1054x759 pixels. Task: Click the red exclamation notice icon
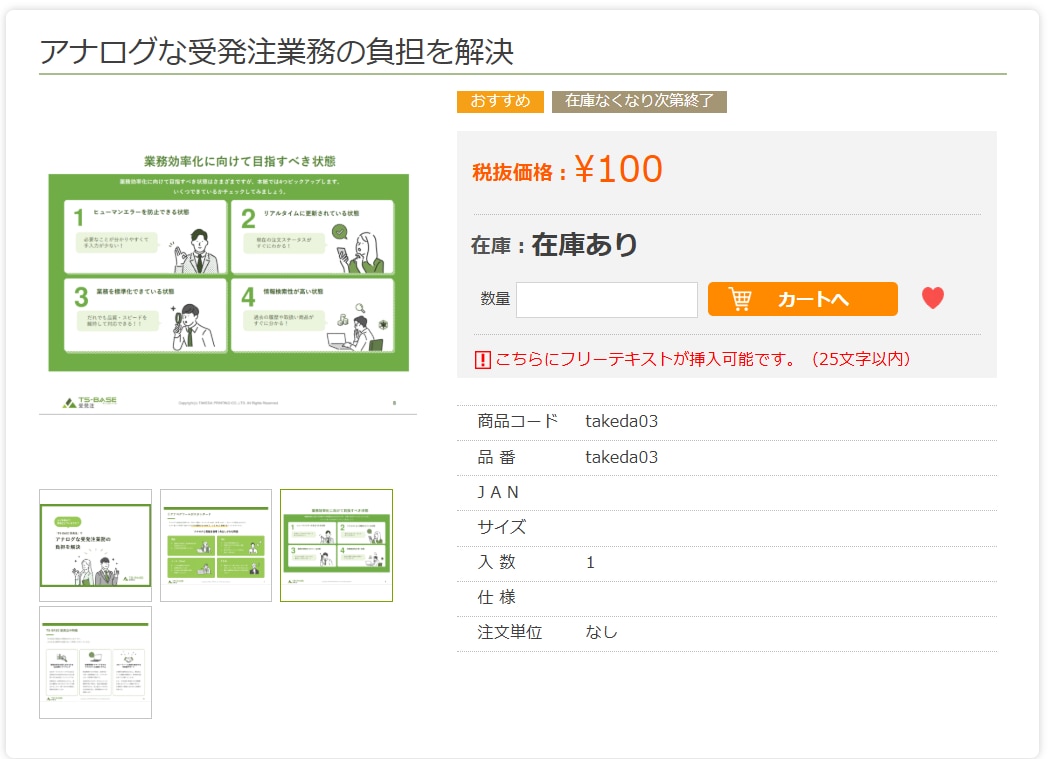pyautogui.click(x=482, y=359)
